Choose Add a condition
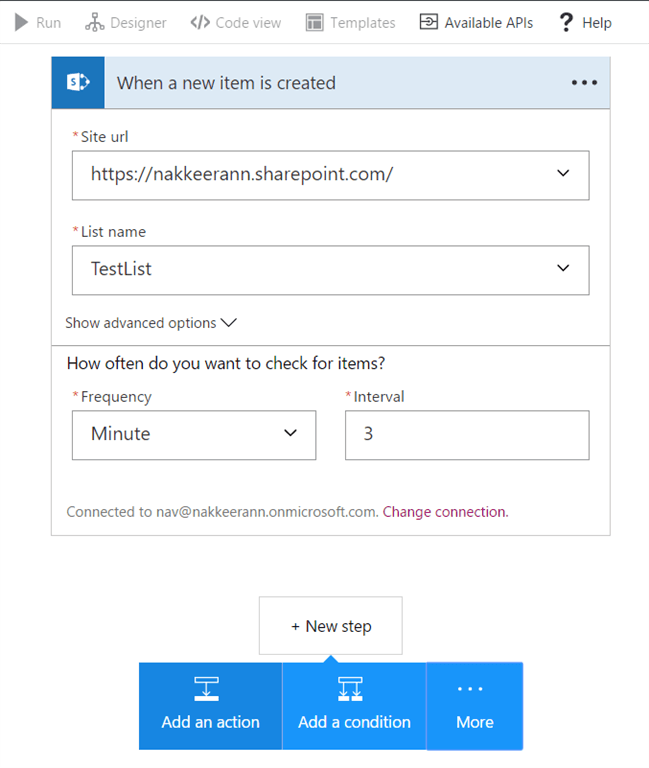 click(x=354, y=706)
